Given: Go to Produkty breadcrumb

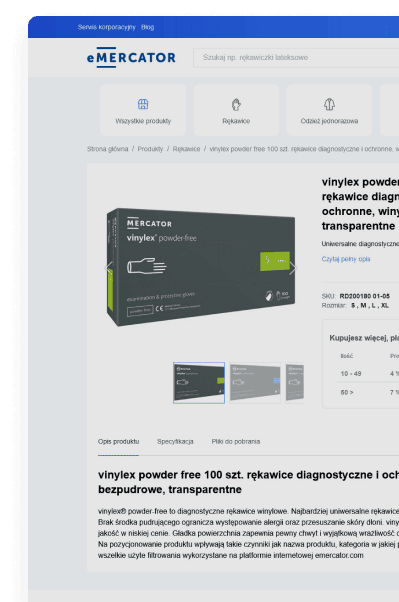Looking at the screenshot, I should pos(150,149).
